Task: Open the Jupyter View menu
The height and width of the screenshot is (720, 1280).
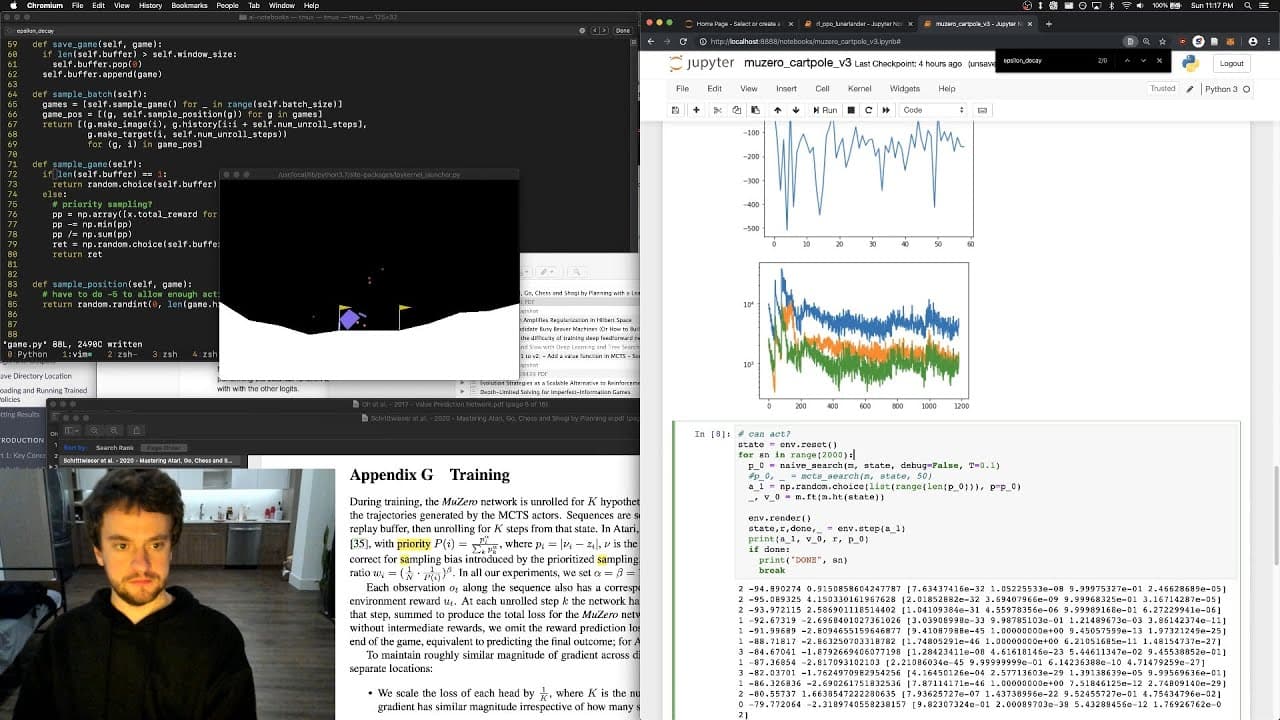Action: point(748,89)
